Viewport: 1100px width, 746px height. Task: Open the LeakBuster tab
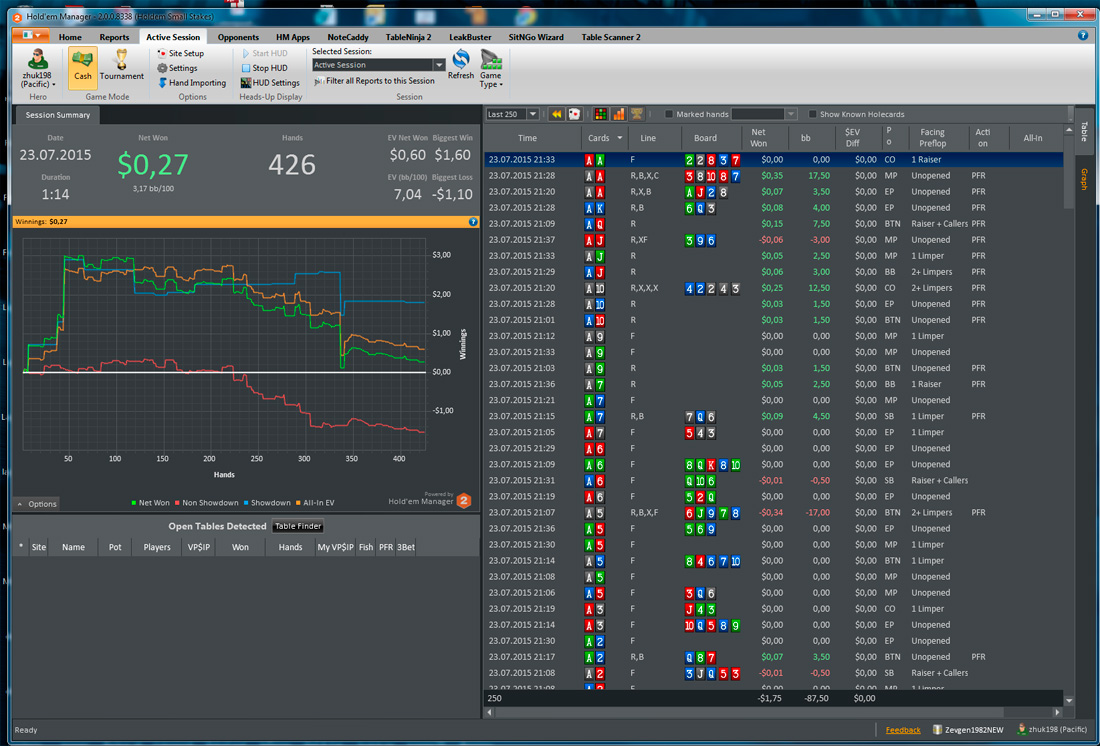point(470,37)
